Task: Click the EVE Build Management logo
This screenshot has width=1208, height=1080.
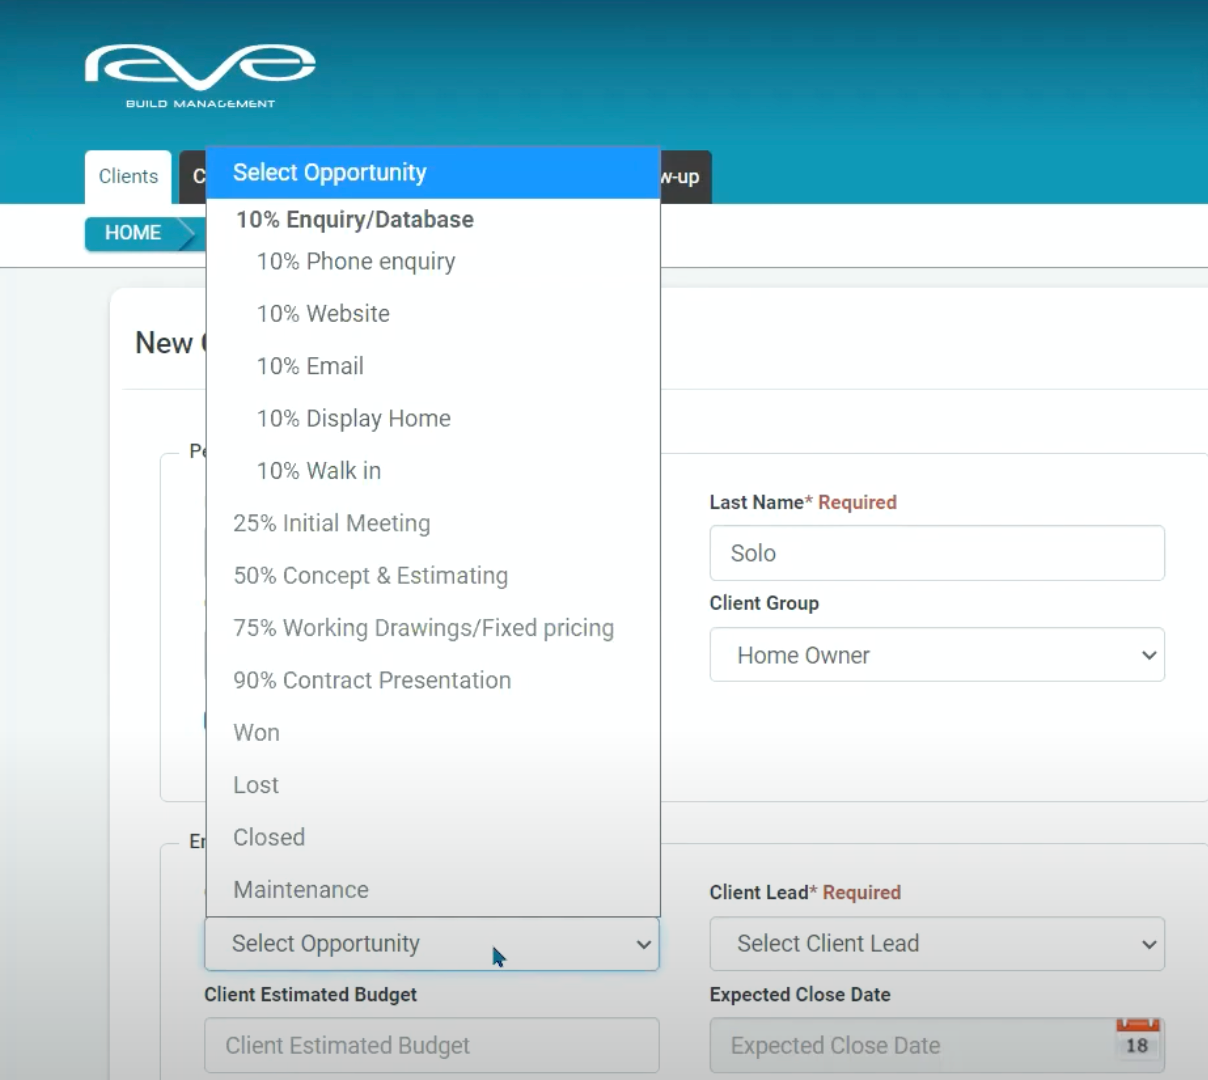Action: tap(200, 76)
